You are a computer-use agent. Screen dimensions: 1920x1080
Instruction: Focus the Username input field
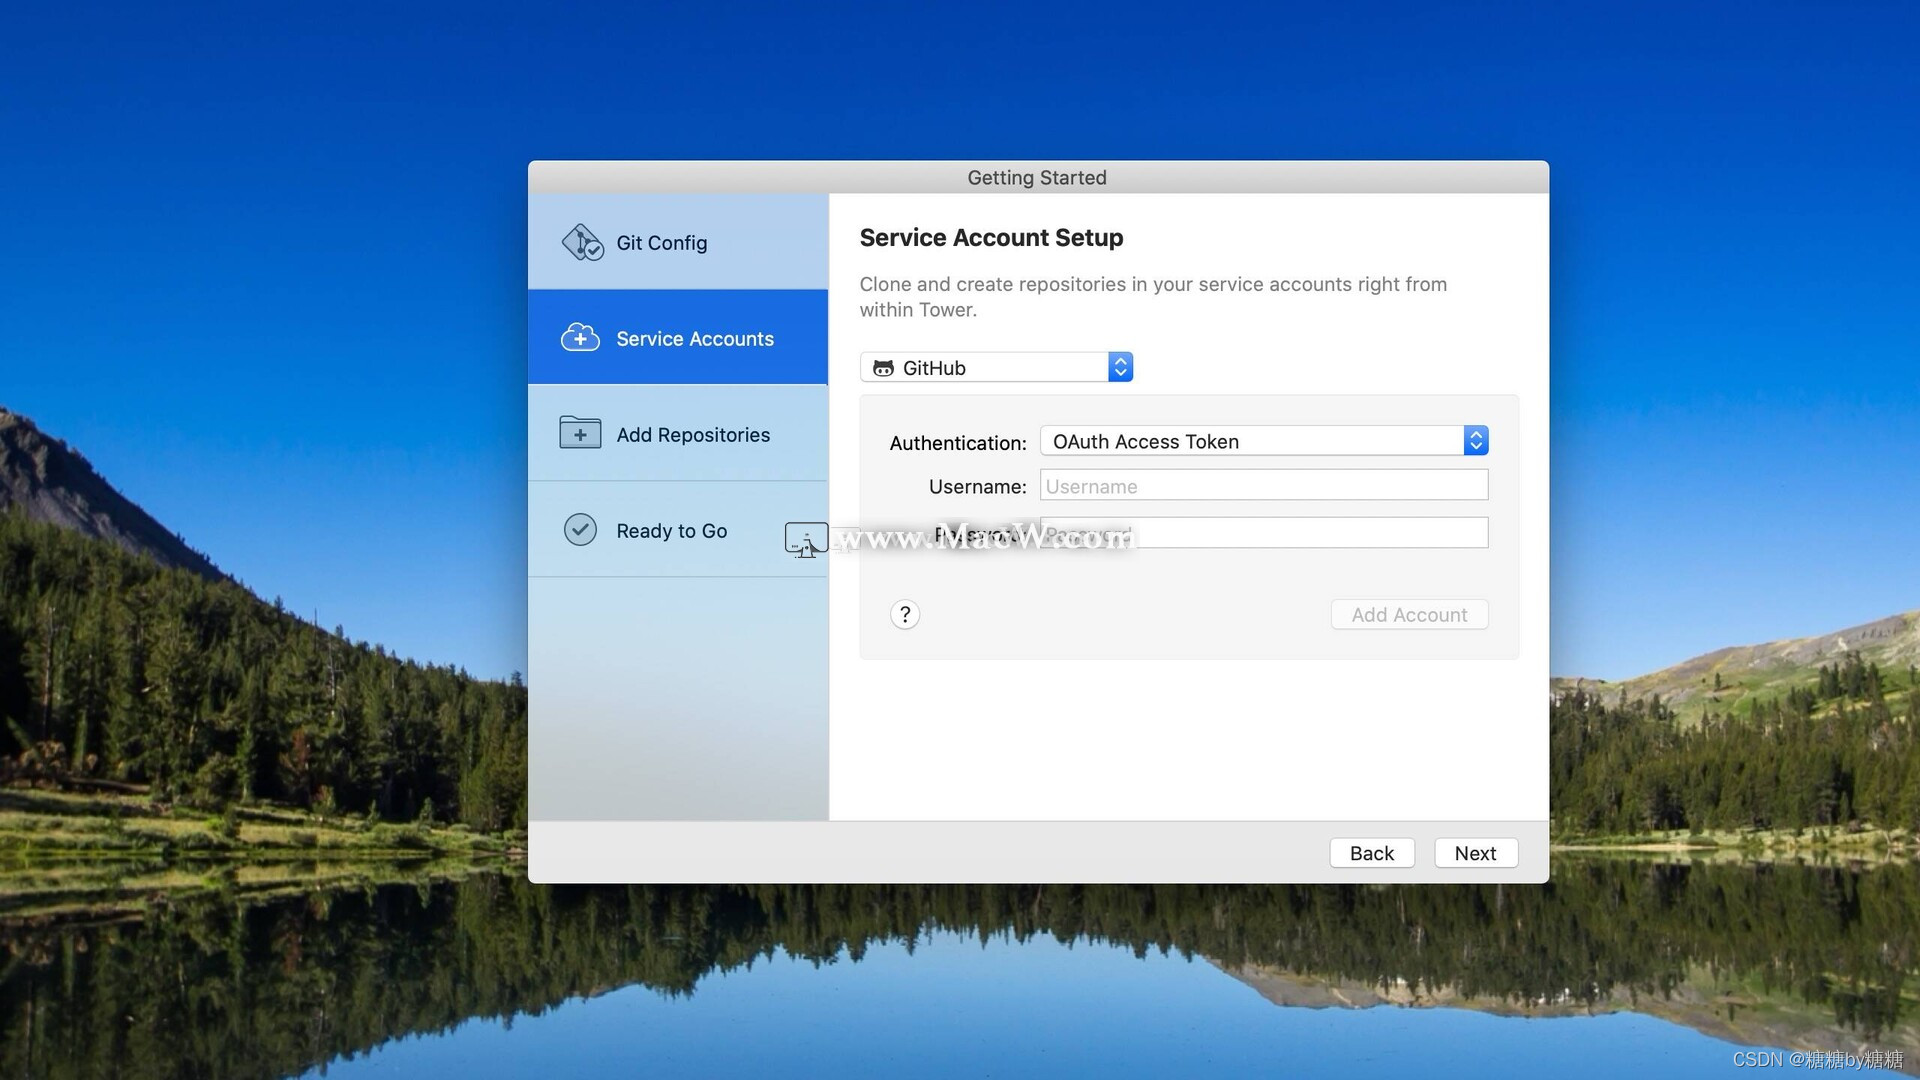[x=1264, y=486]
